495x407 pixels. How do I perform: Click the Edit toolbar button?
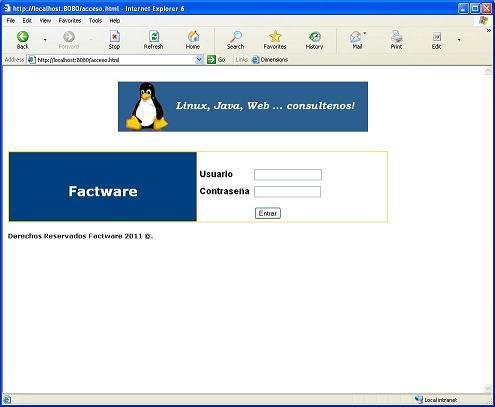(x=436, y=40)
